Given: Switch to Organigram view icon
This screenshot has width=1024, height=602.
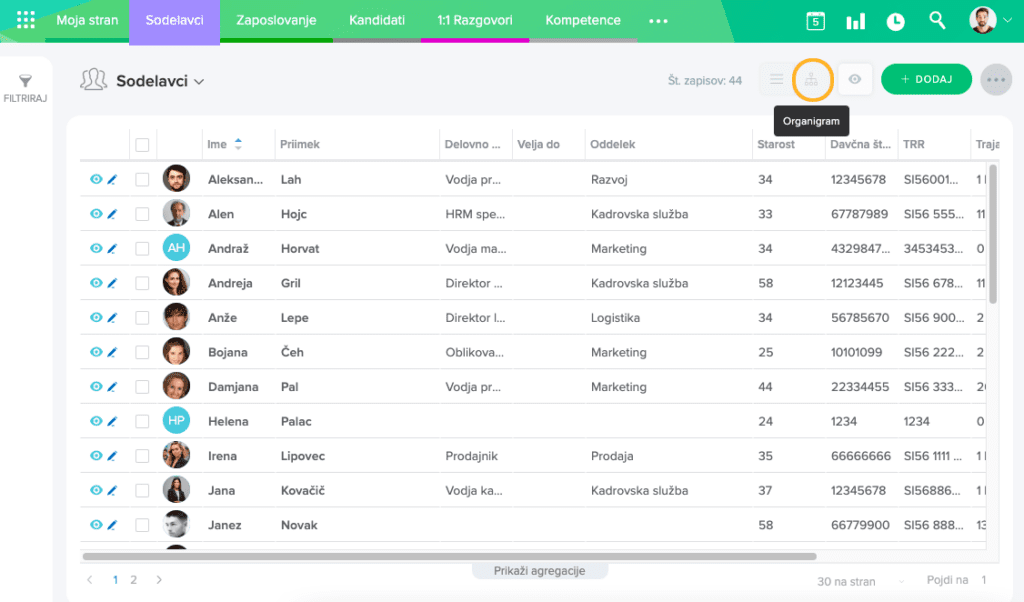Looking at the screenshot, I should tap(812, 80).
